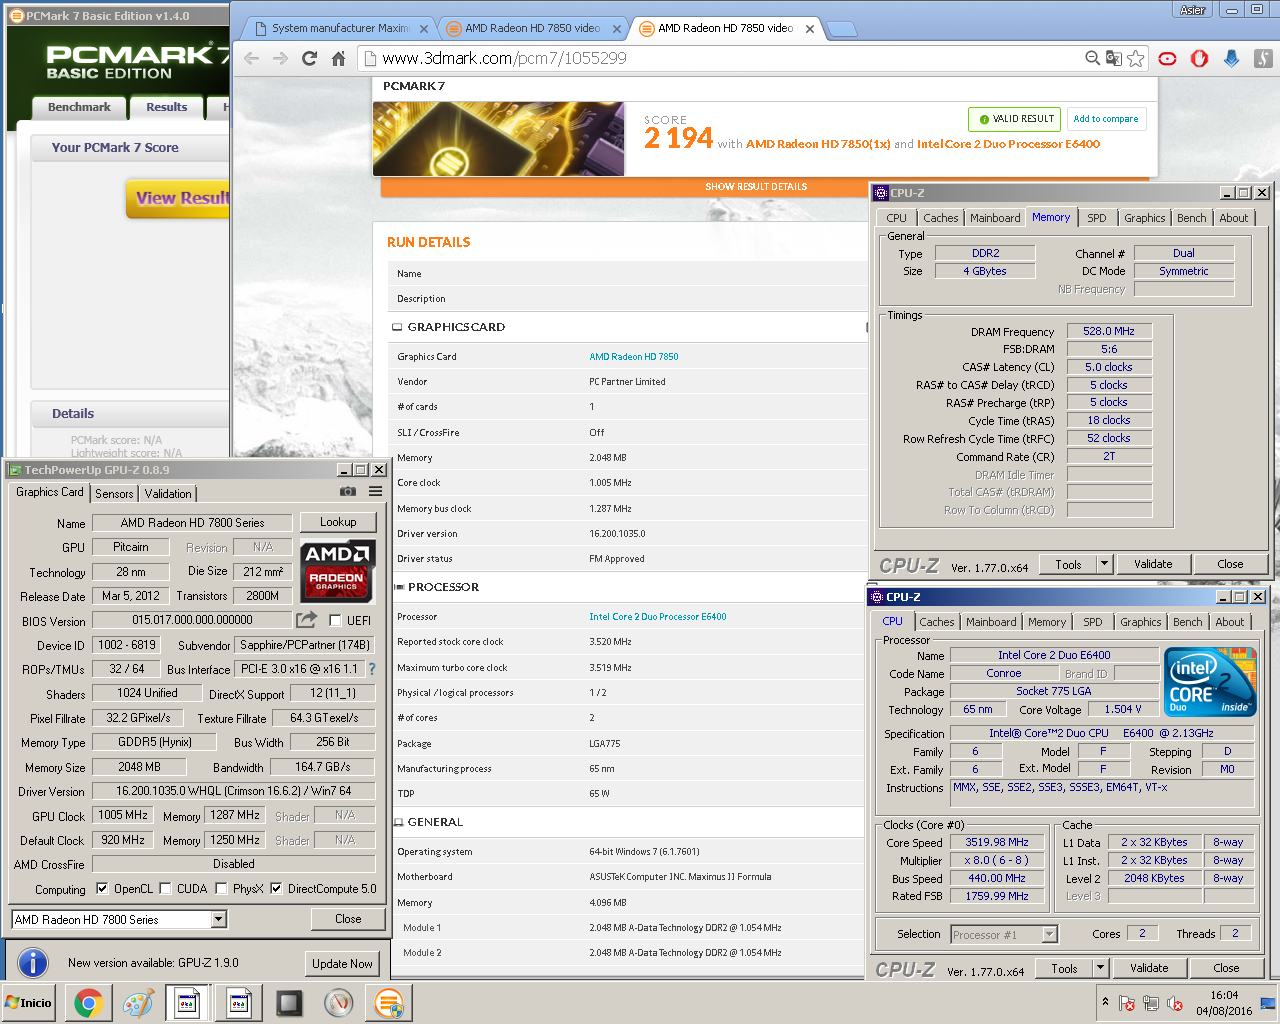Toggle the OpenCL checkbox
1280x1024 pixels.
click(x=102, y=888)
